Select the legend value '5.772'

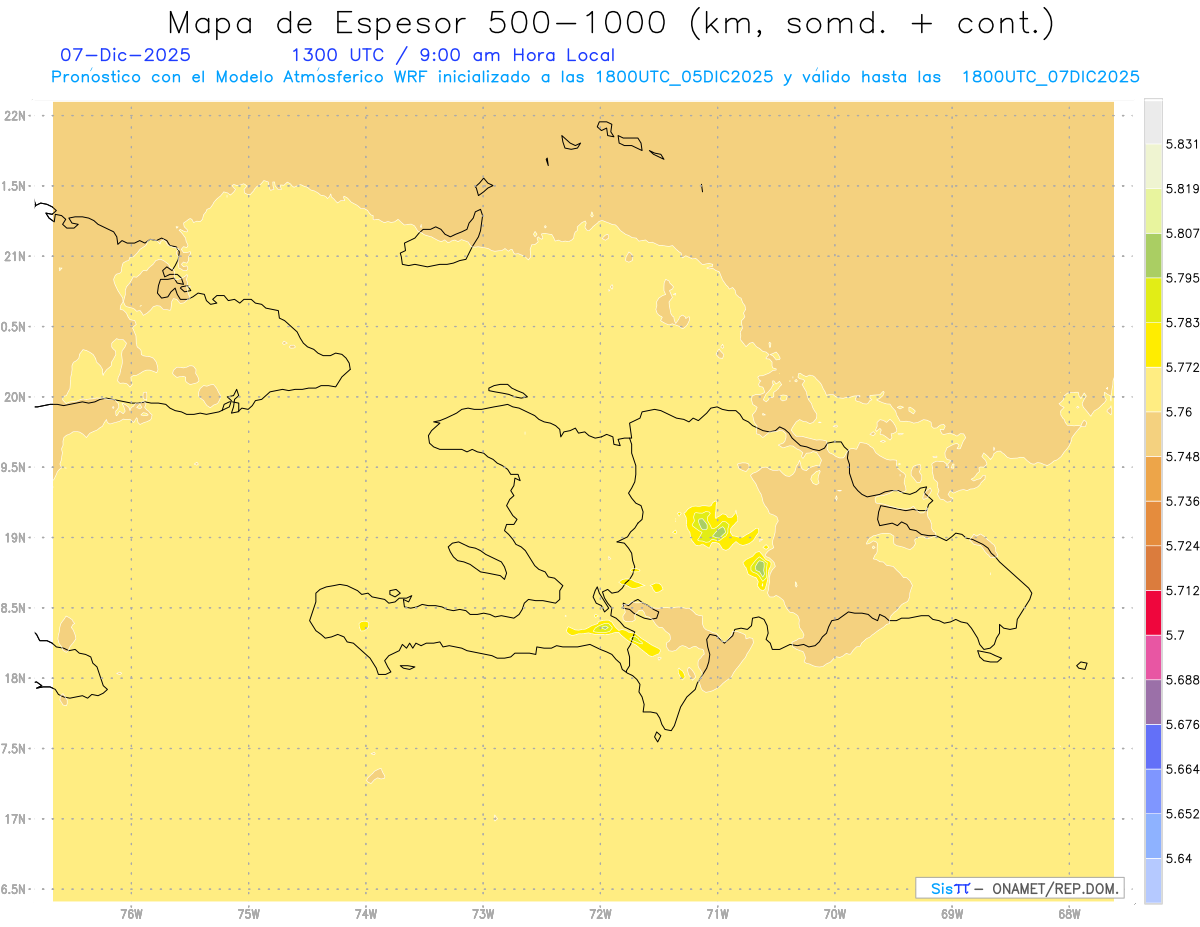click(x=1183, y=367)
